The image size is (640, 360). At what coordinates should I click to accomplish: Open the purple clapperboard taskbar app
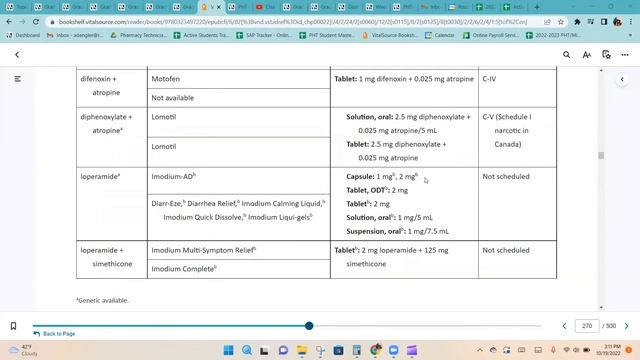pos(412,350)
